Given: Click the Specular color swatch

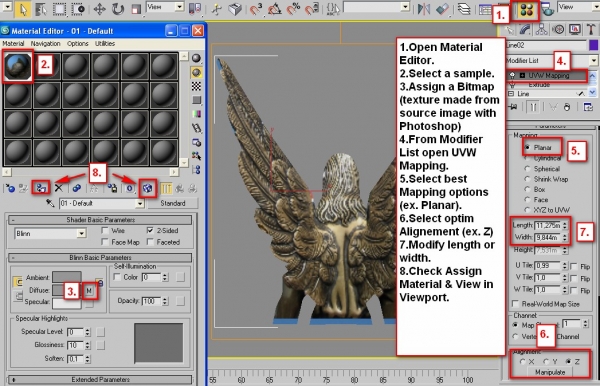Looking at the screenshot, I should (x=67, y=303).
